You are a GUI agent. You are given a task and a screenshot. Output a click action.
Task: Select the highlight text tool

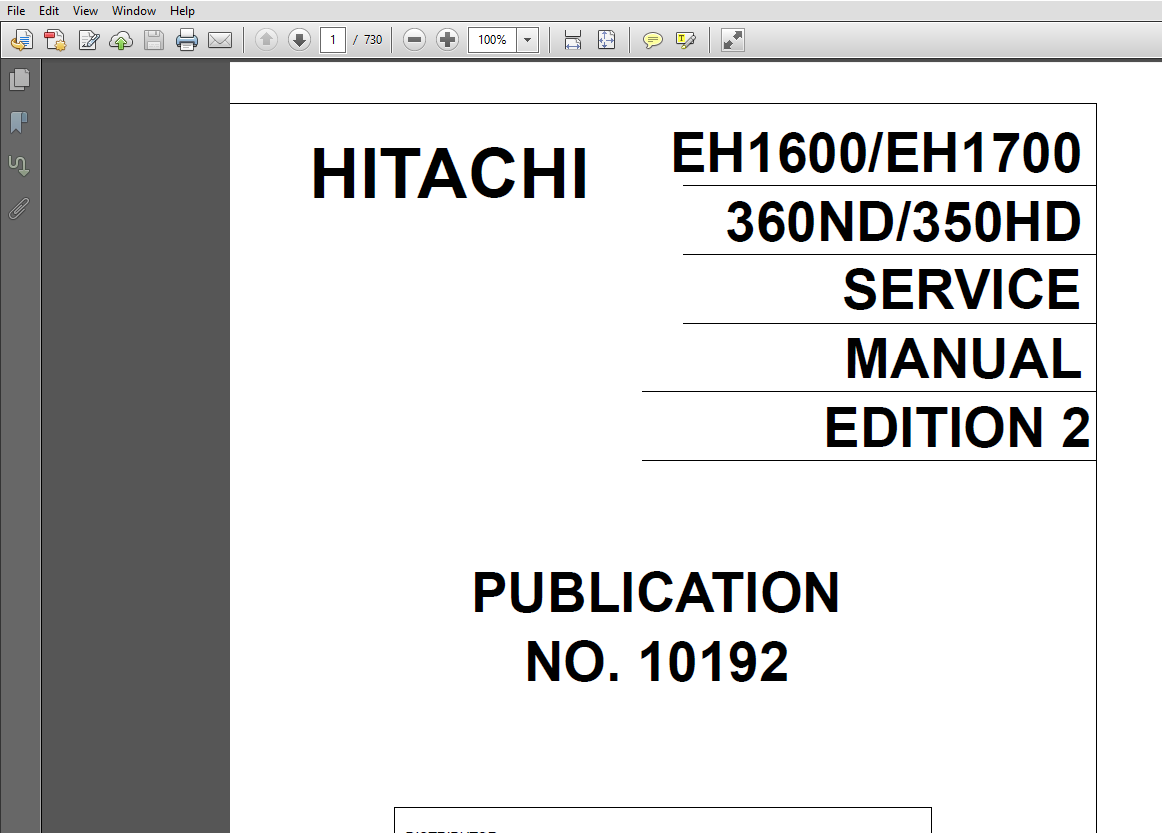pyautogui.click(x=685, y=40)
